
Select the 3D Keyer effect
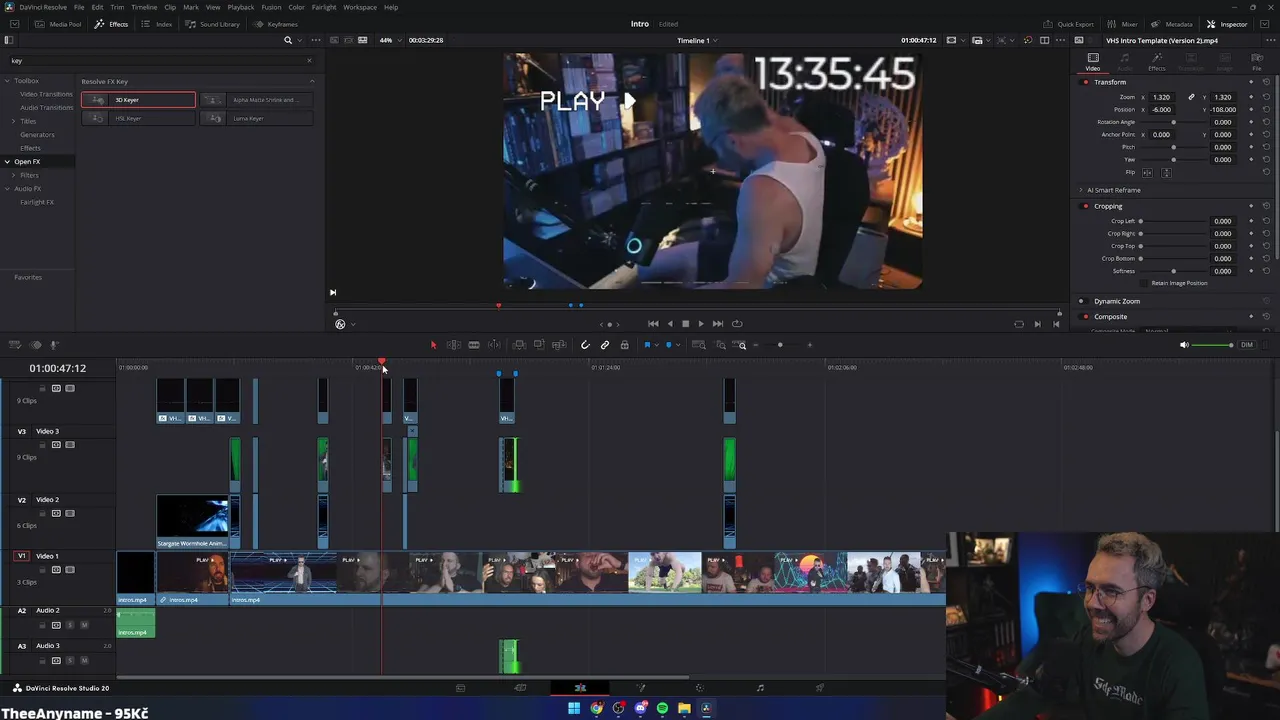pos(139,100)
